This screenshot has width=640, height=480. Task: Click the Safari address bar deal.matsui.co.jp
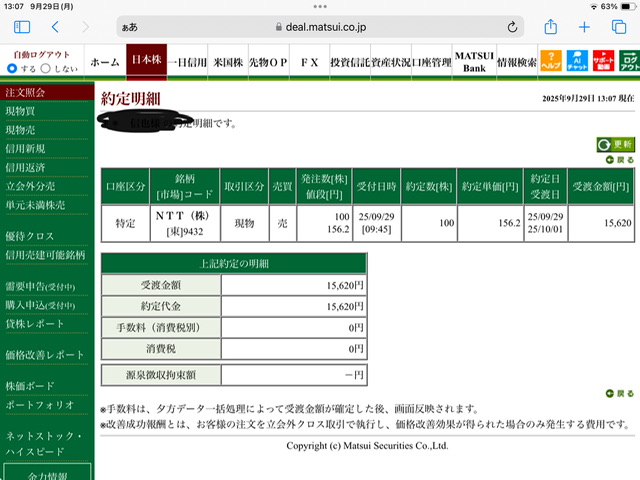[x=320, y=27]
